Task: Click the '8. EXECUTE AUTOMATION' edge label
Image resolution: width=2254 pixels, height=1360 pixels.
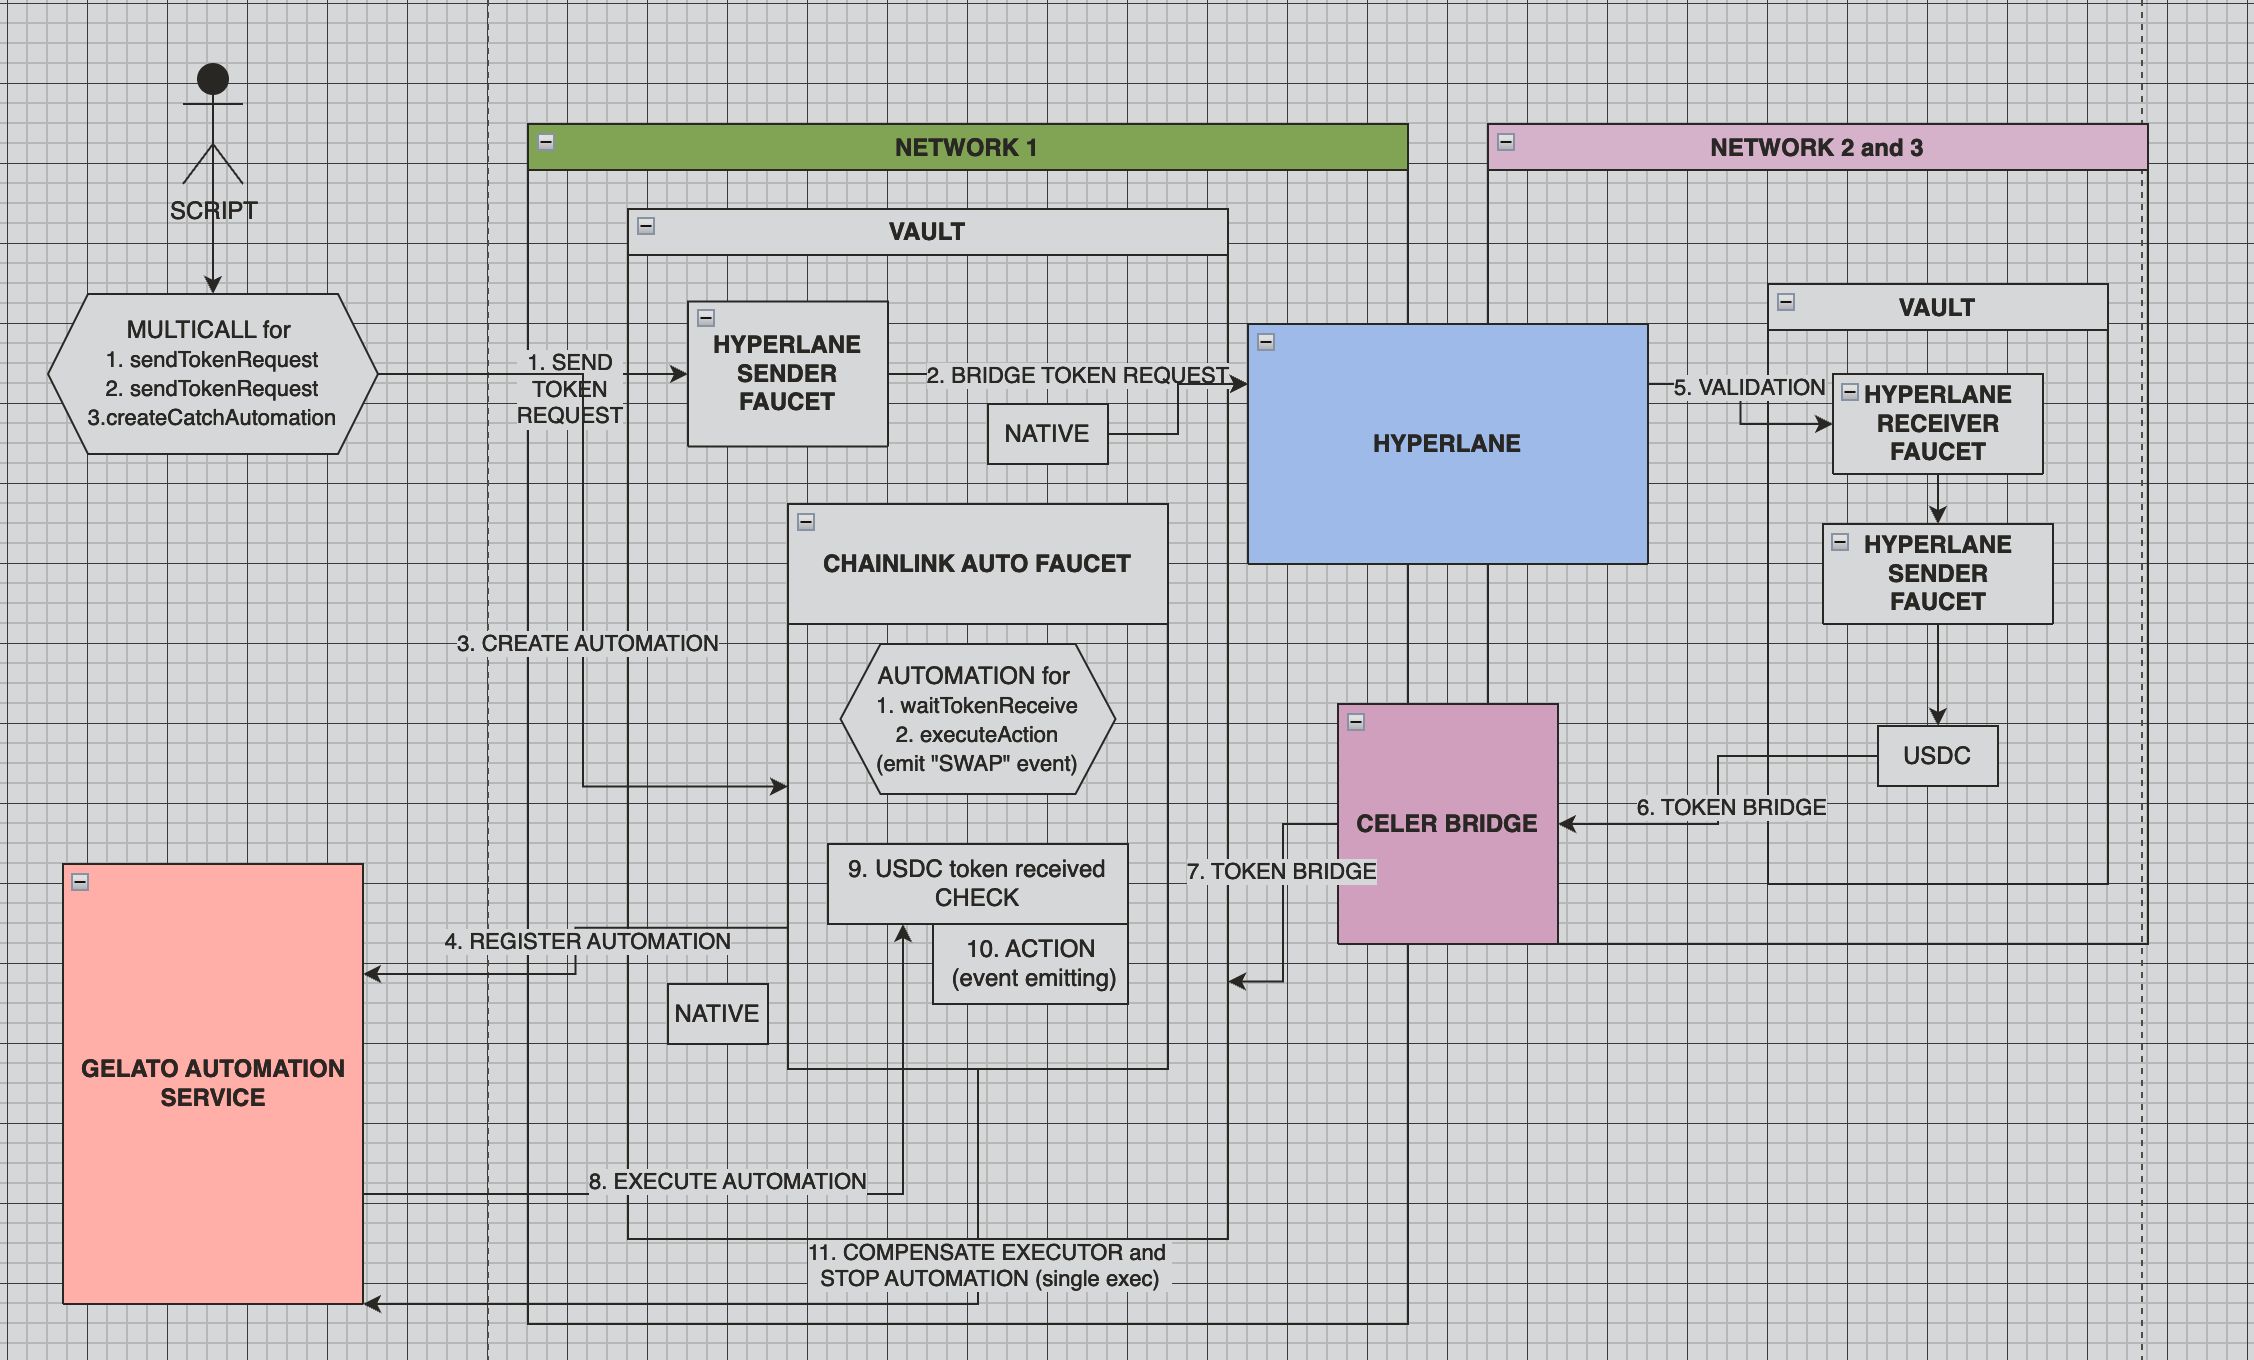Action: point(727,1181)
